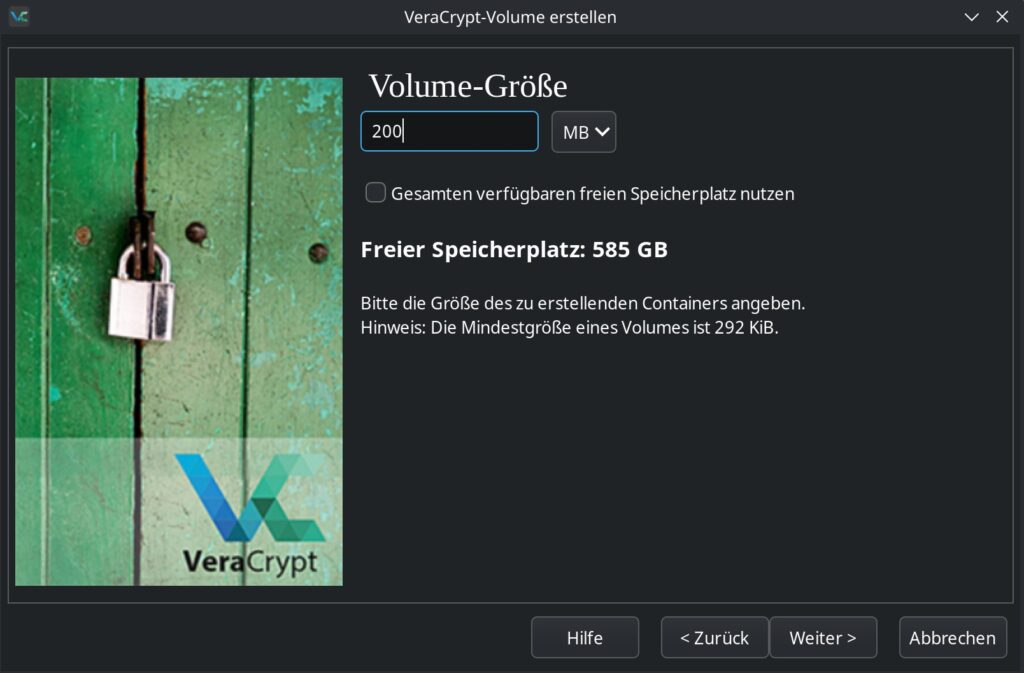Open the MB size unit dropdown
The height and width of the screenshot is (673, 1024).
click(583, 132)
